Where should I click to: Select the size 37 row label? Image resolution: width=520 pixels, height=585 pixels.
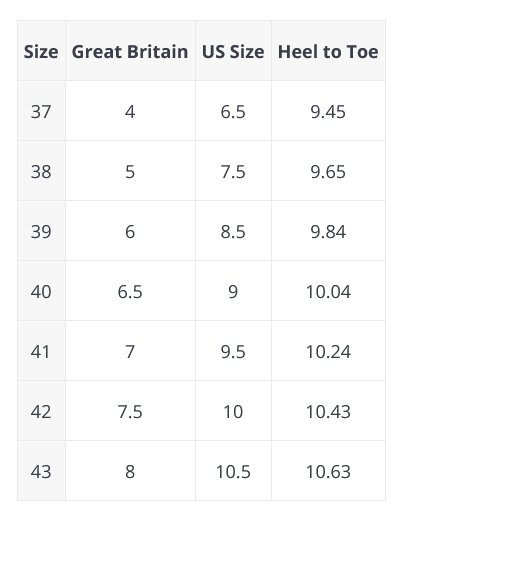coord(41,111)
